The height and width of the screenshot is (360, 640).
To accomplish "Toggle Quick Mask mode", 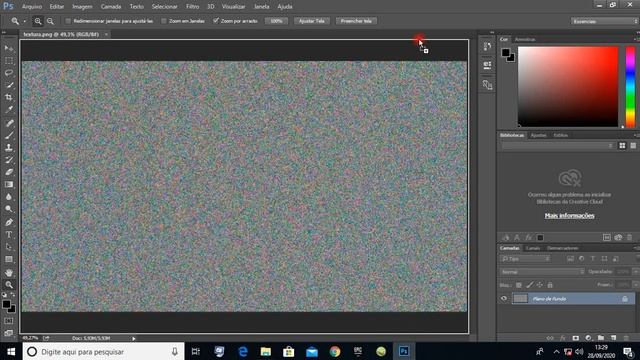I will tap(9, 321).
